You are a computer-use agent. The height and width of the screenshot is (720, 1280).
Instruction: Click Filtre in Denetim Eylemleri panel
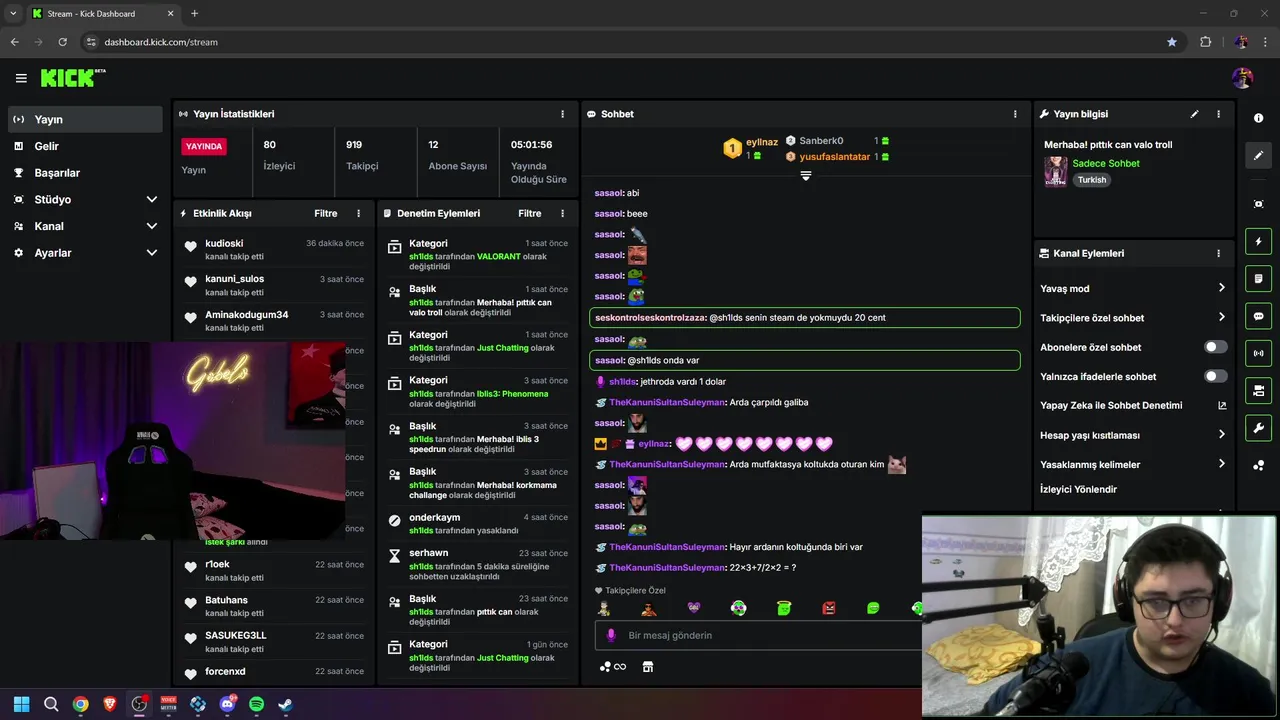529,213
